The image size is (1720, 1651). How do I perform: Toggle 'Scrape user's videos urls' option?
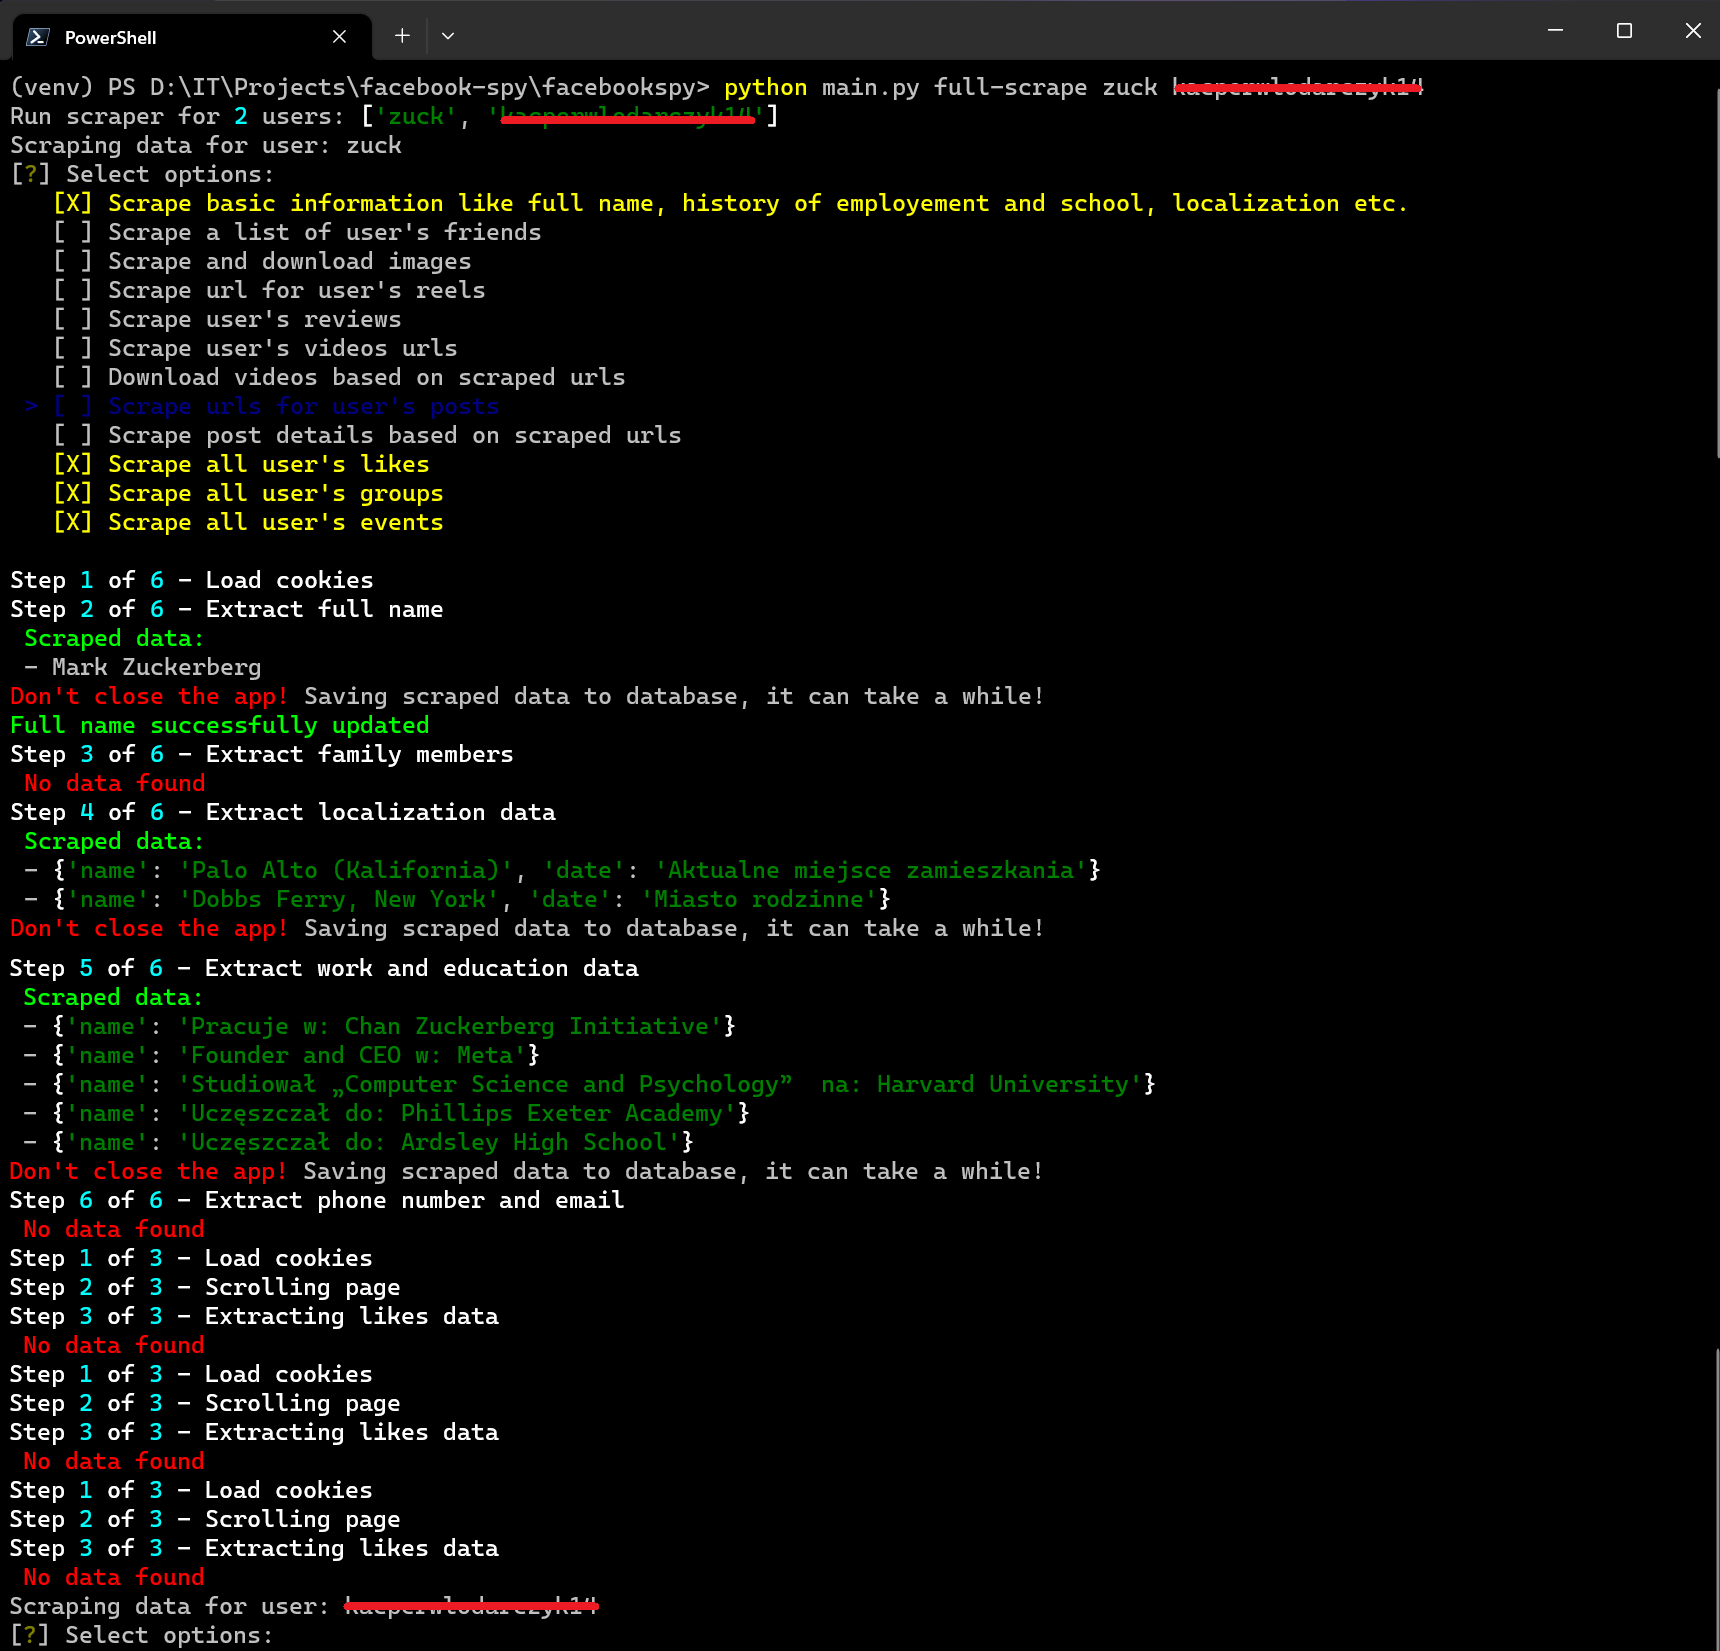coord(255,348)
